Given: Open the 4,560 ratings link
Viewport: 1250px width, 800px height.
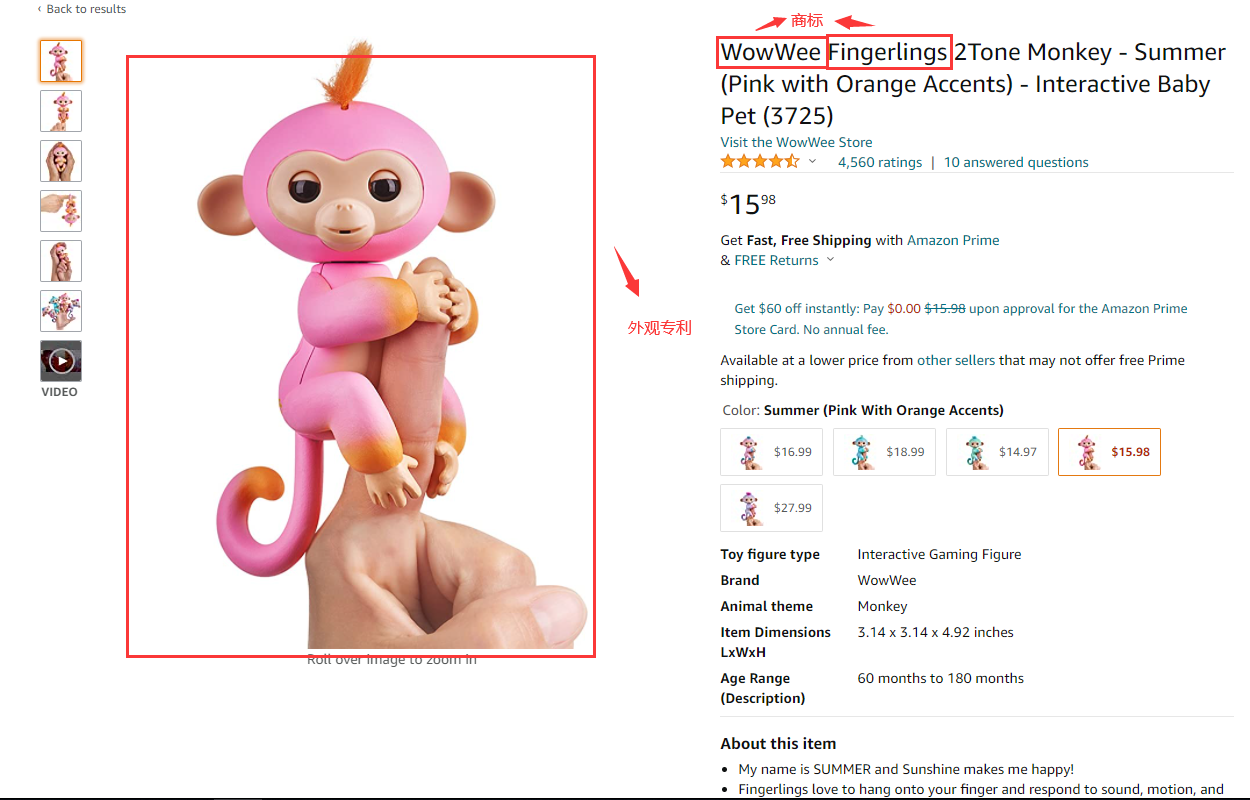Looking at the screenshot, I should click(880, 162).
